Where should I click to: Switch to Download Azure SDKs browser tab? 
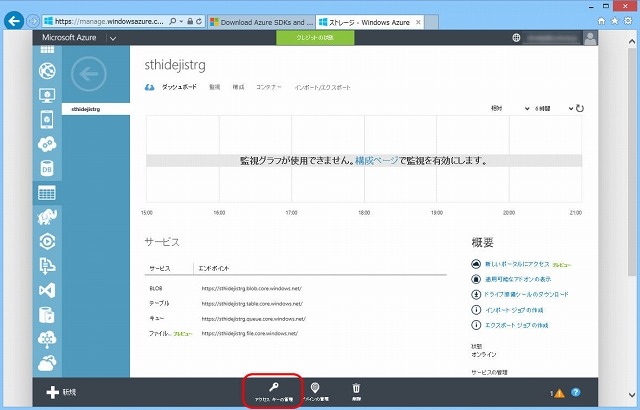click(x=261, y=22)
